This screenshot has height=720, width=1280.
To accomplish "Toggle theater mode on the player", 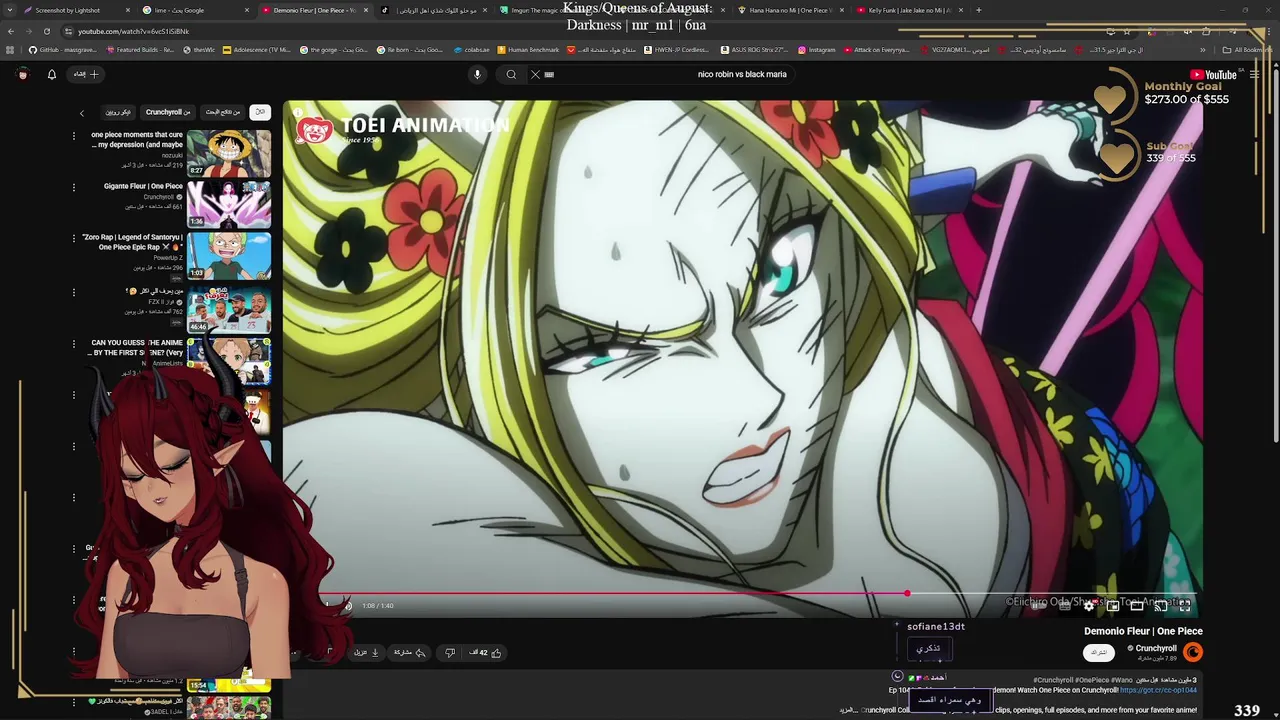I will pyautogui.click(x=1137, y=606).
